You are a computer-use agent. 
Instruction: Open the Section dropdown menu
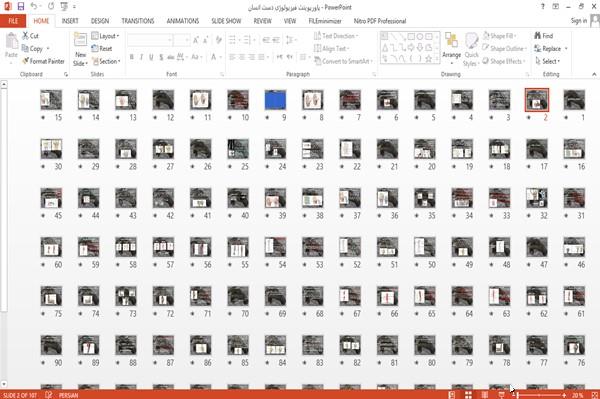[x=106, y=61]
